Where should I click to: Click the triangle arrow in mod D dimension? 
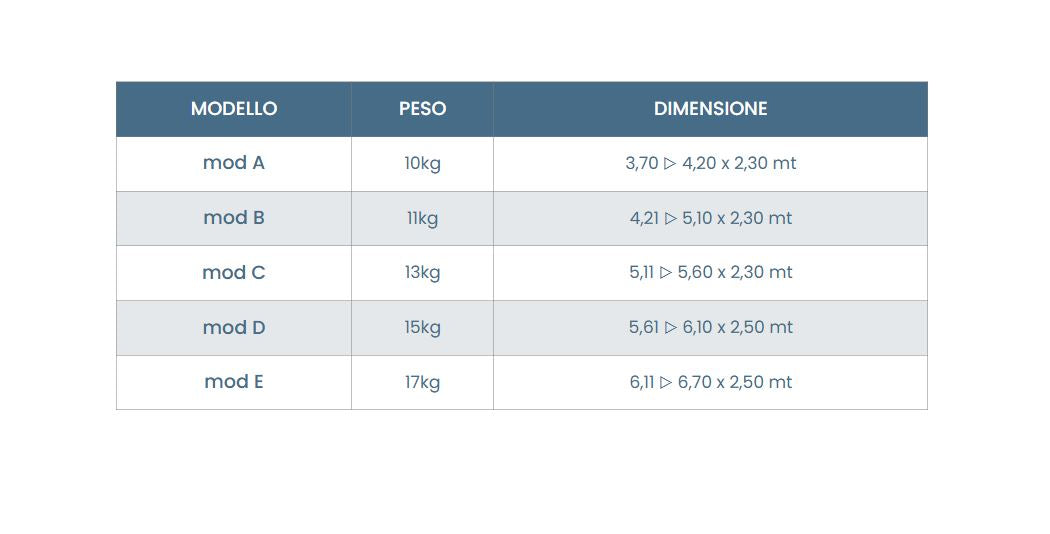(670, 328)
